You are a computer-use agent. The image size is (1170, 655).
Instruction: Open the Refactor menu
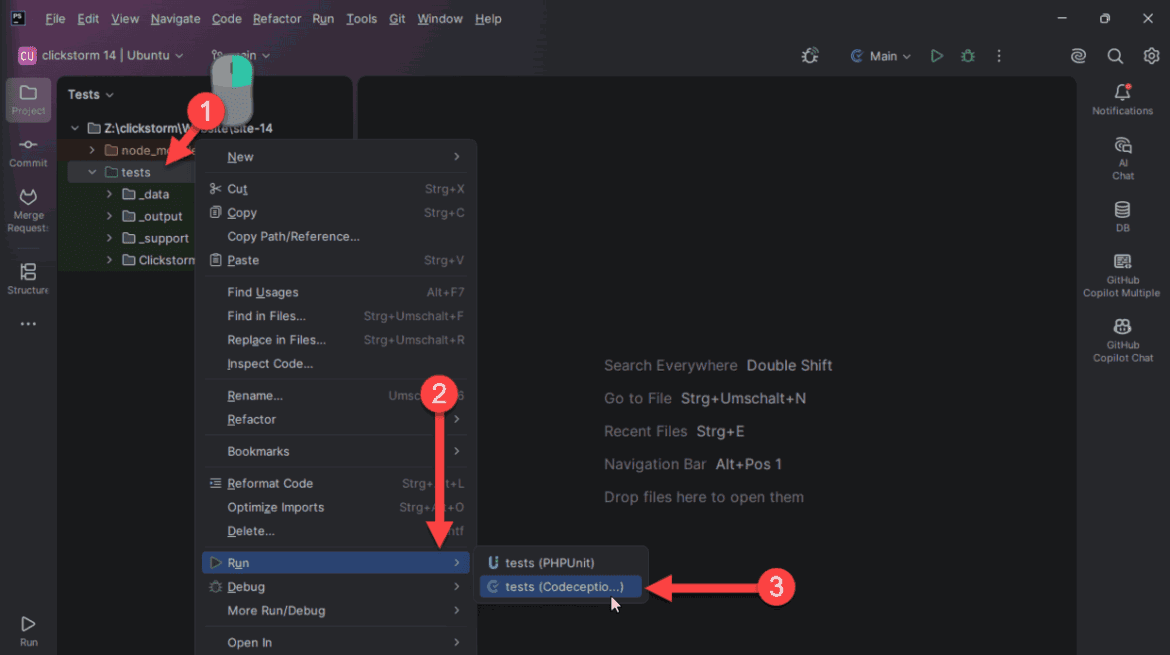pos(277,19)
